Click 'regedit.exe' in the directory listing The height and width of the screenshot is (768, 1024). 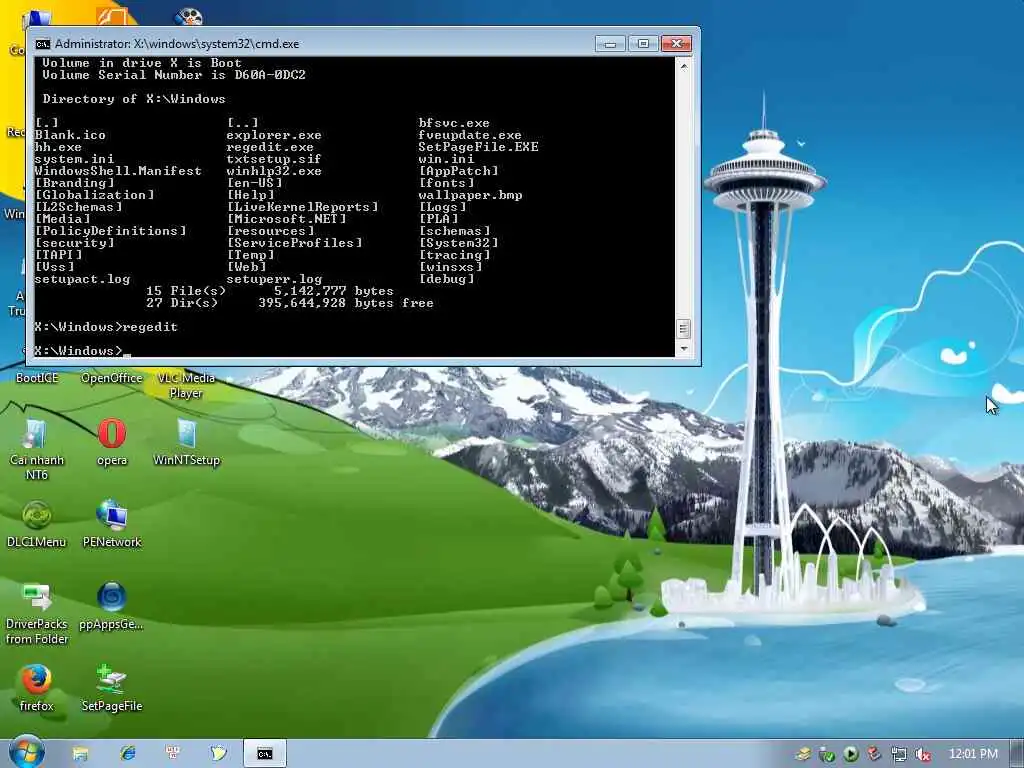(270, 147)
